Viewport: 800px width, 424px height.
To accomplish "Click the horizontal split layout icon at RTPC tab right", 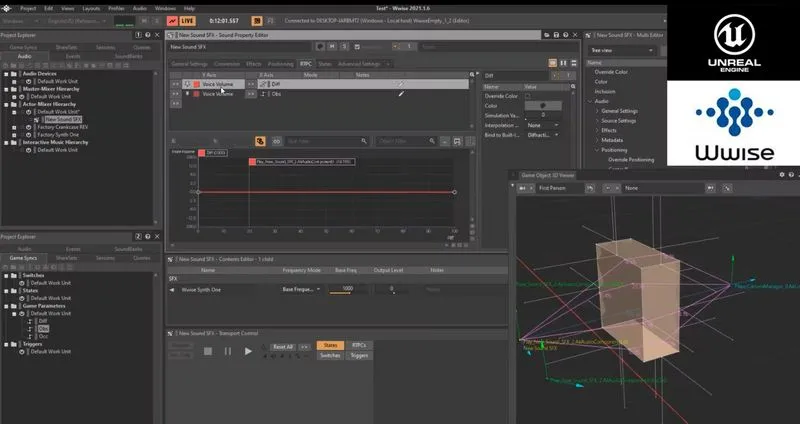I will [573, 63].
